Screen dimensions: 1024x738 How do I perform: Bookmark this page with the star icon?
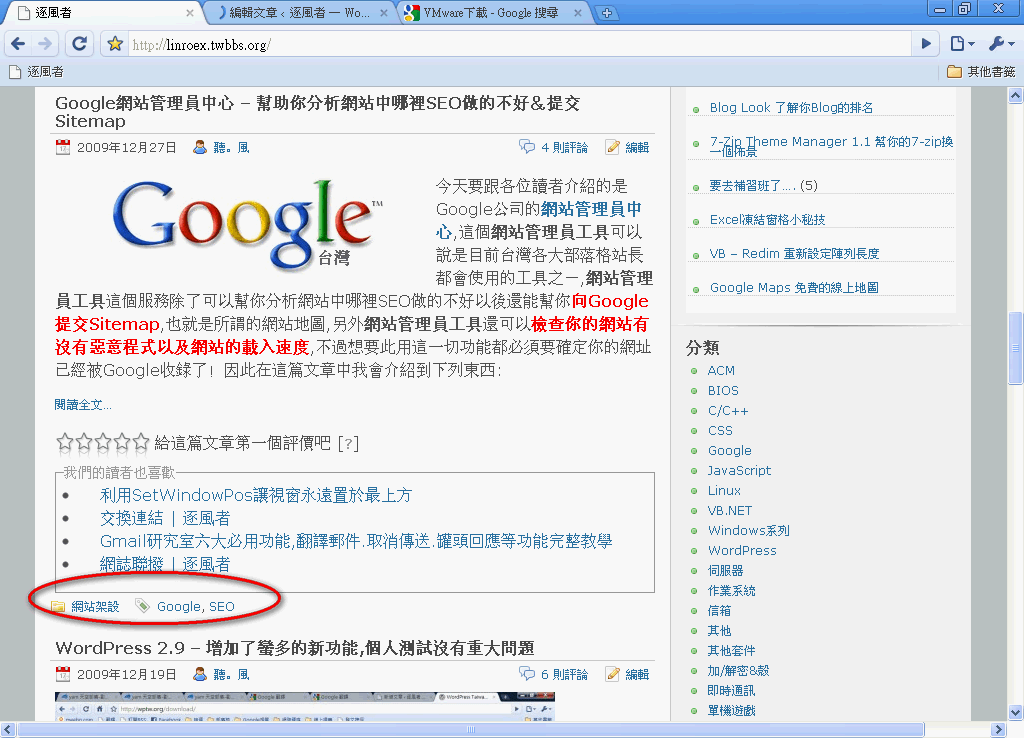point(115,44)
